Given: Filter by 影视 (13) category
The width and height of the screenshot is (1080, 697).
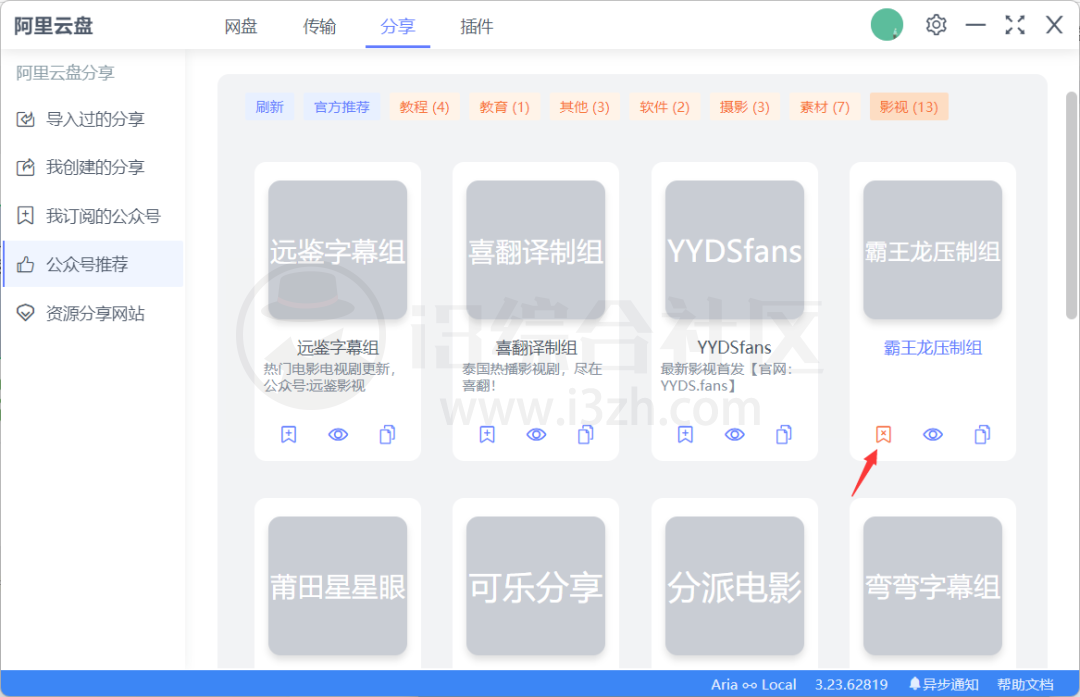Looking at the screenshot, I should click(908, 107).
